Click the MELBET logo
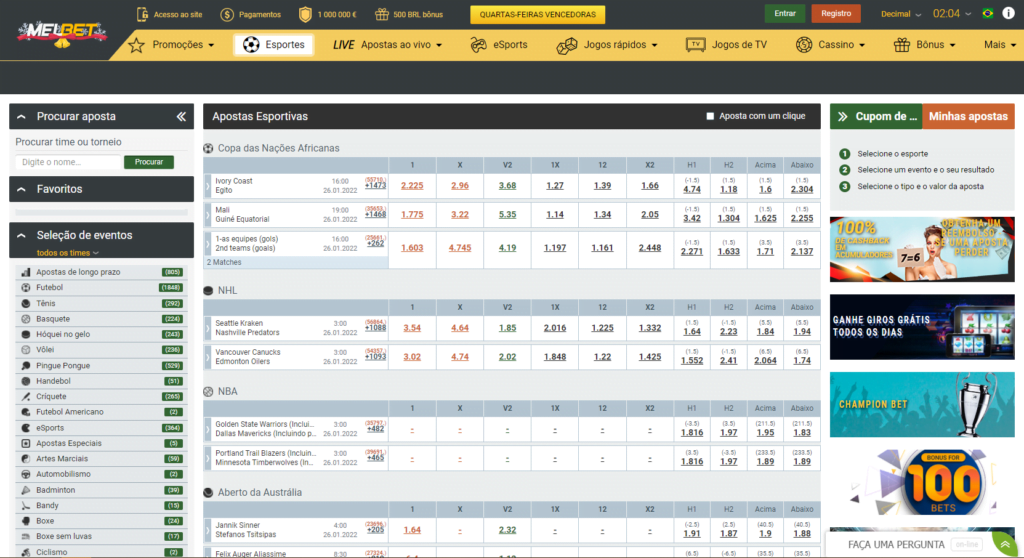The width and height of the screenshot is (1024, 558). tap(62, 33)
